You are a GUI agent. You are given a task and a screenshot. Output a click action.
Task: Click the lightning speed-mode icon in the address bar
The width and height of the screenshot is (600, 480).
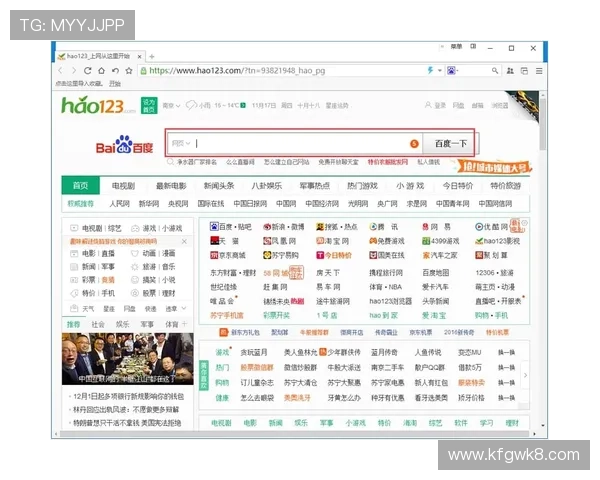coord(430,70)
